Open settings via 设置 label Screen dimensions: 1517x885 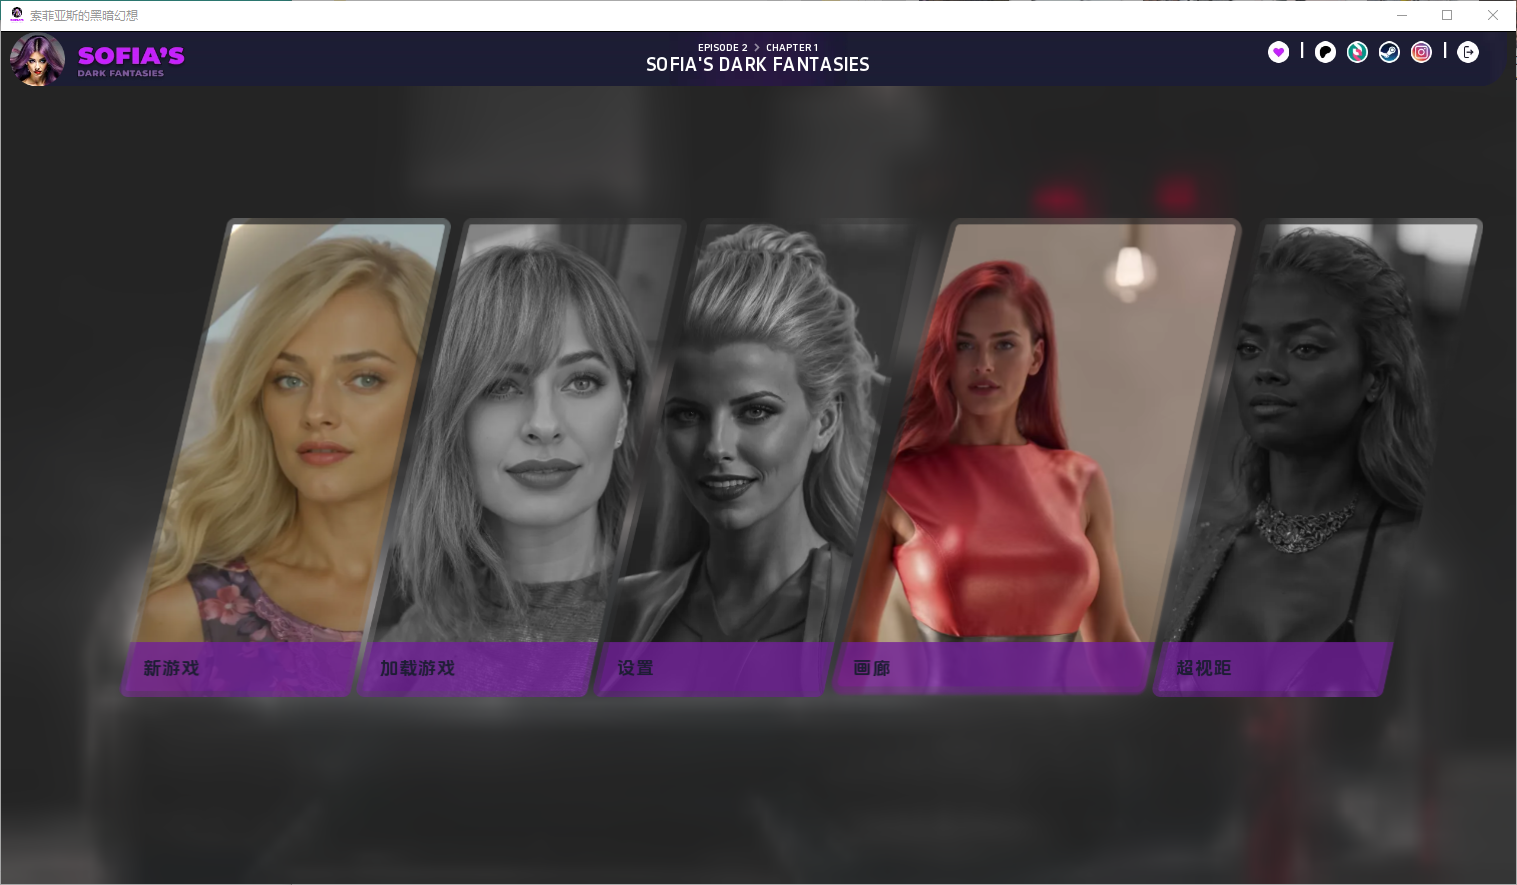click(x=635, y=668)
